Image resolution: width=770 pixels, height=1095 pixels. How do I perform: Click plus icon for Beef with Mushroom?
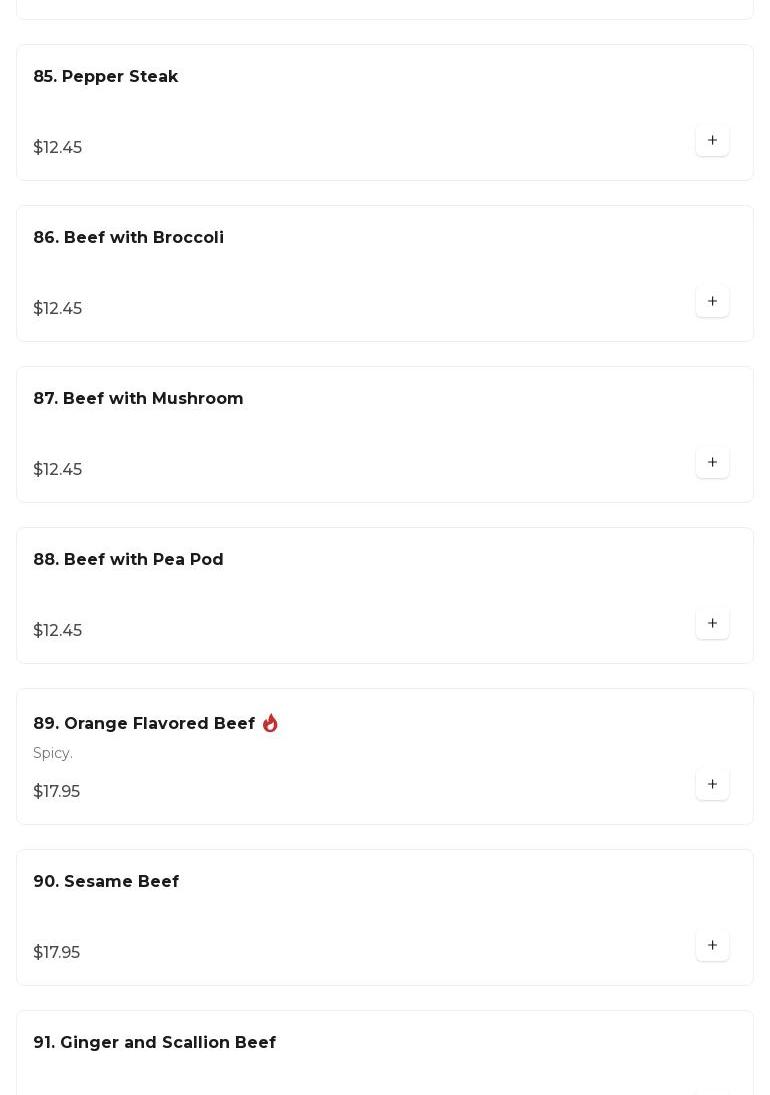click(x=712, y=463)
